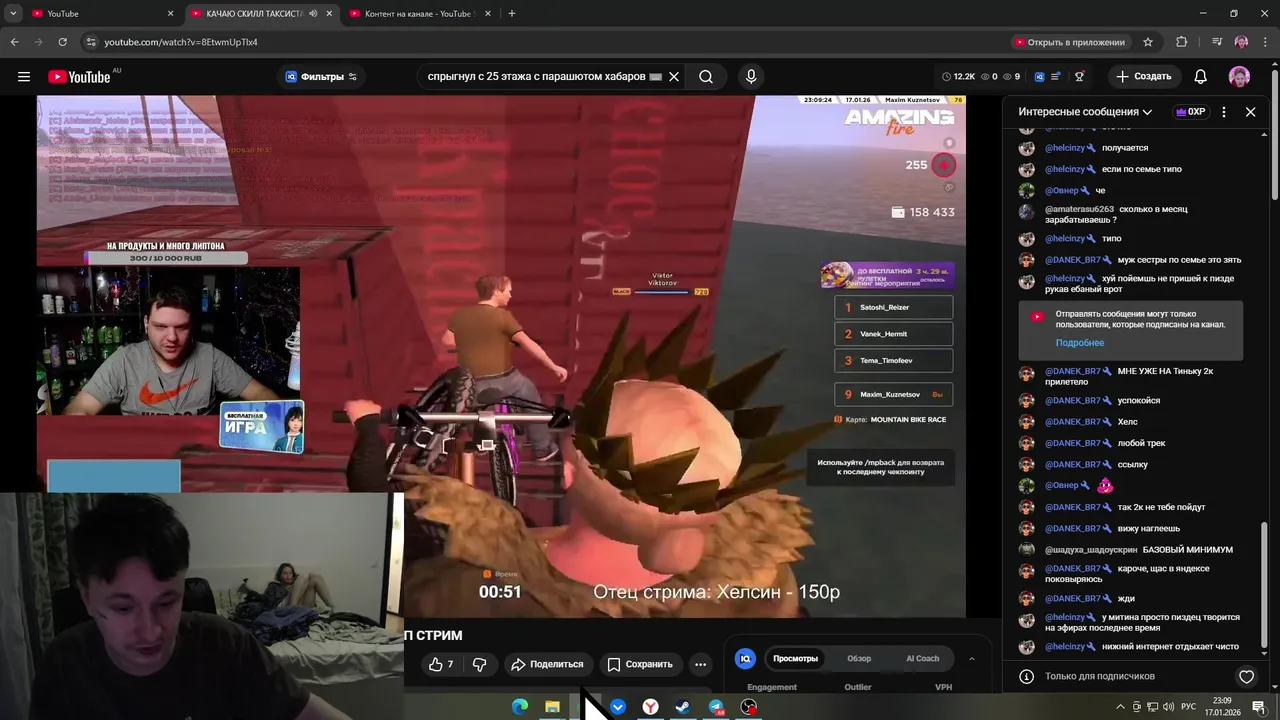The image size is (1280, 720).
Task: Run the search with the magnifier icon
Action: (x=706, y=77)
